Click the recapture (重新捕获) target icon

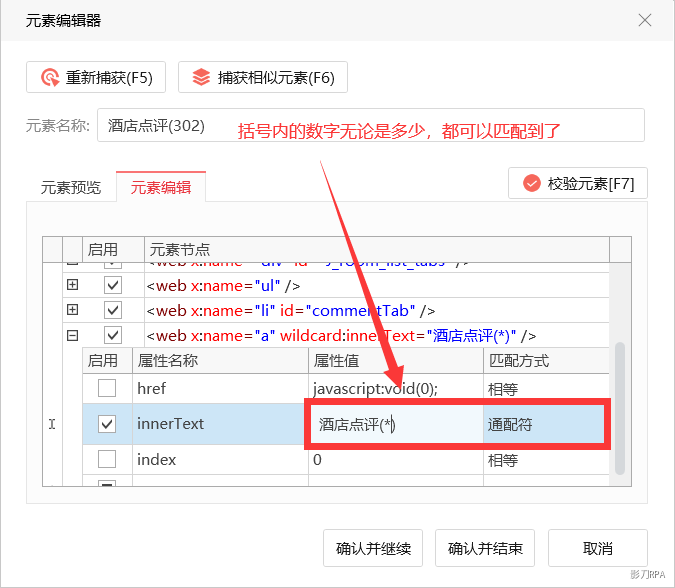50,77
